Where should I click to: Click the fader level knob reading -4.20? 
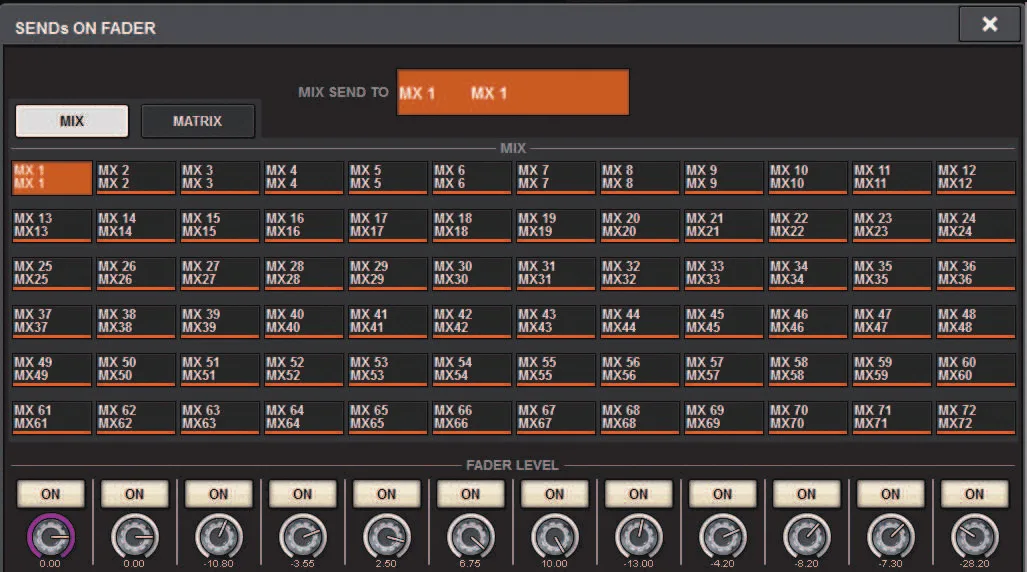722,537
